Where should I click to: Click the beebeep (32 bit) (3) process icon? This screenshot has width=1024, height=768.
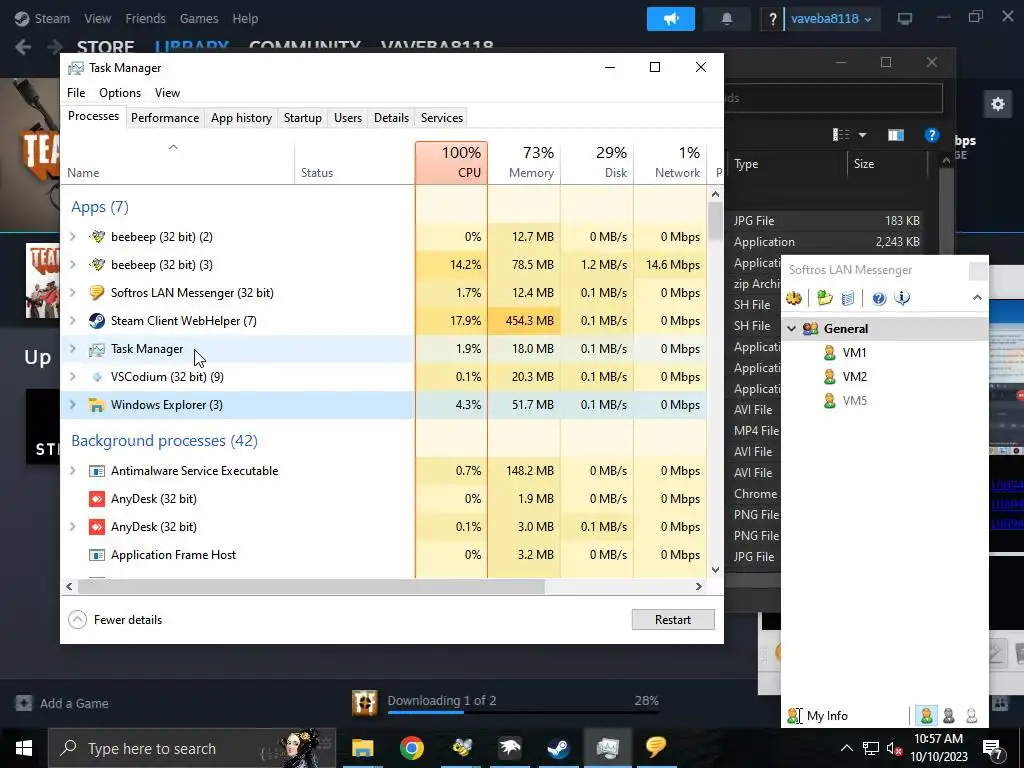[x=97, y=264]
